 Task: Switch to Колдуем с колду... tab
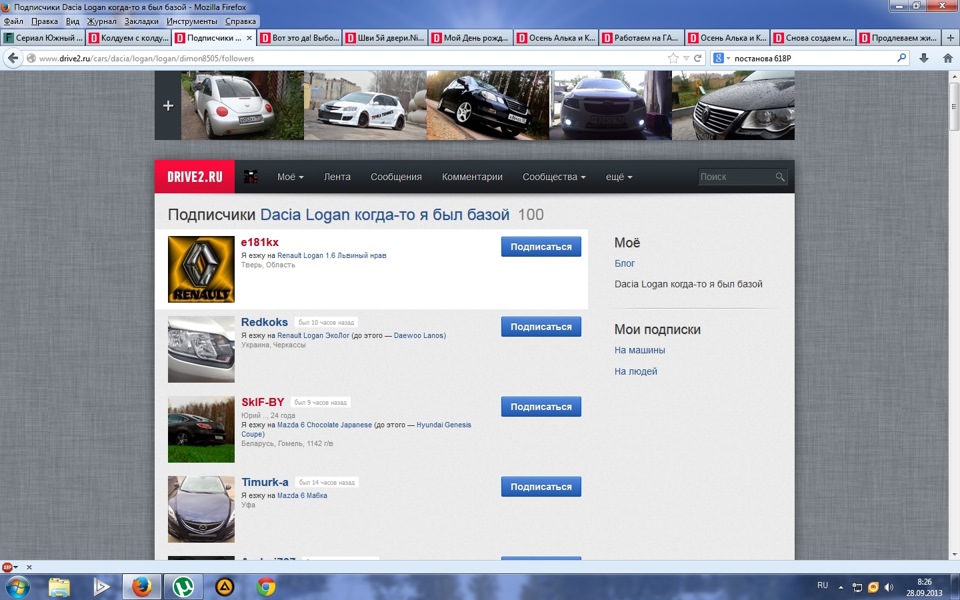[129, 38]
